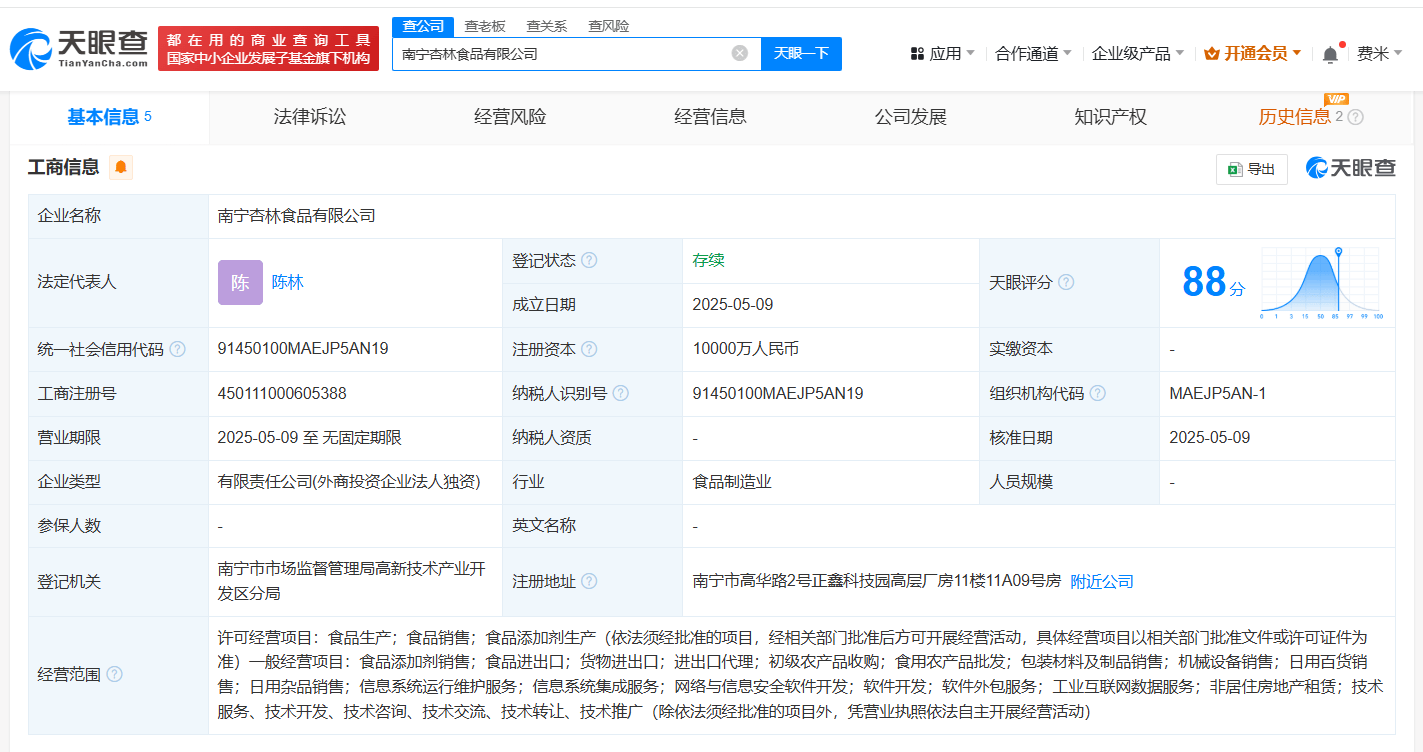Open the 企业级产品 dropdown
The height and width of the screenshot is (752, 1423).
click(x=1137, y=54)
